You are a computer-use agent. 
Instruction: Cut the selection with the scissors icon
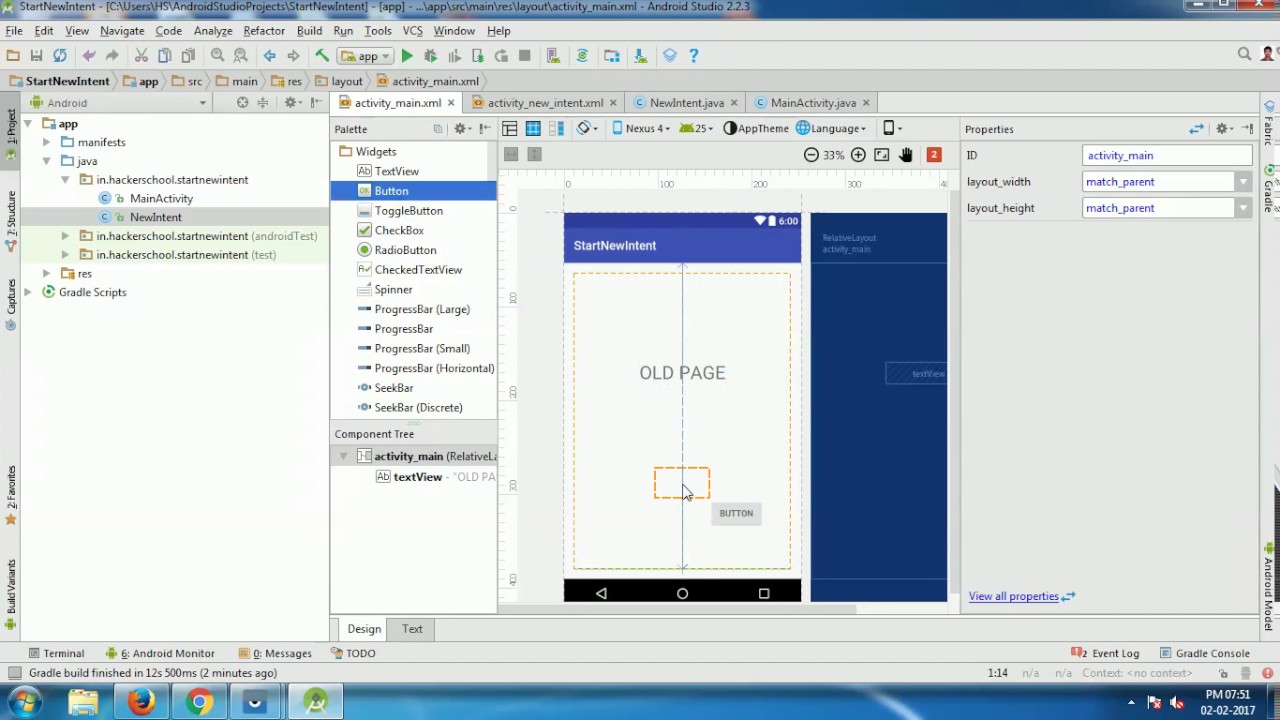point(141,56)
